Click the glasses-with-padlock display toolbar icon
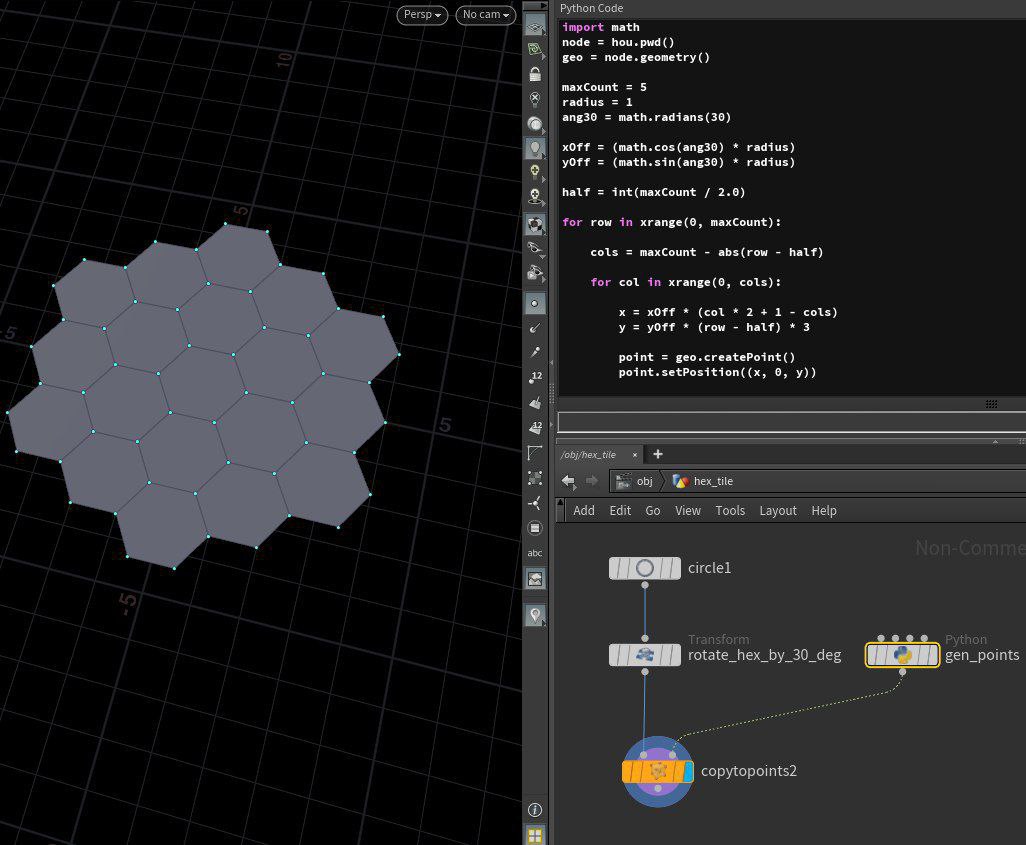Viewport: 1026px width, 845px height. pos(535,273)
